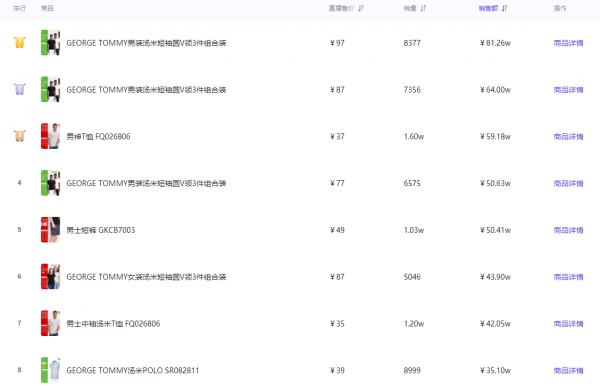Click the sales value 7356

coord(412,90)
